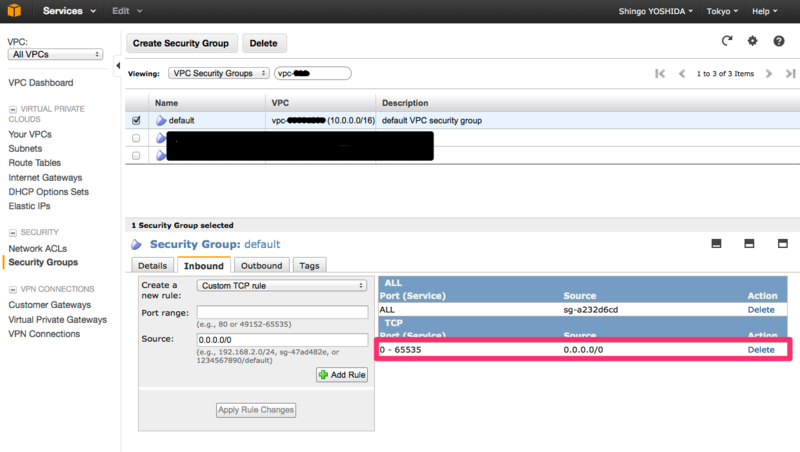Open Customer Gateways in sidebar

click(x=49, y=305)
